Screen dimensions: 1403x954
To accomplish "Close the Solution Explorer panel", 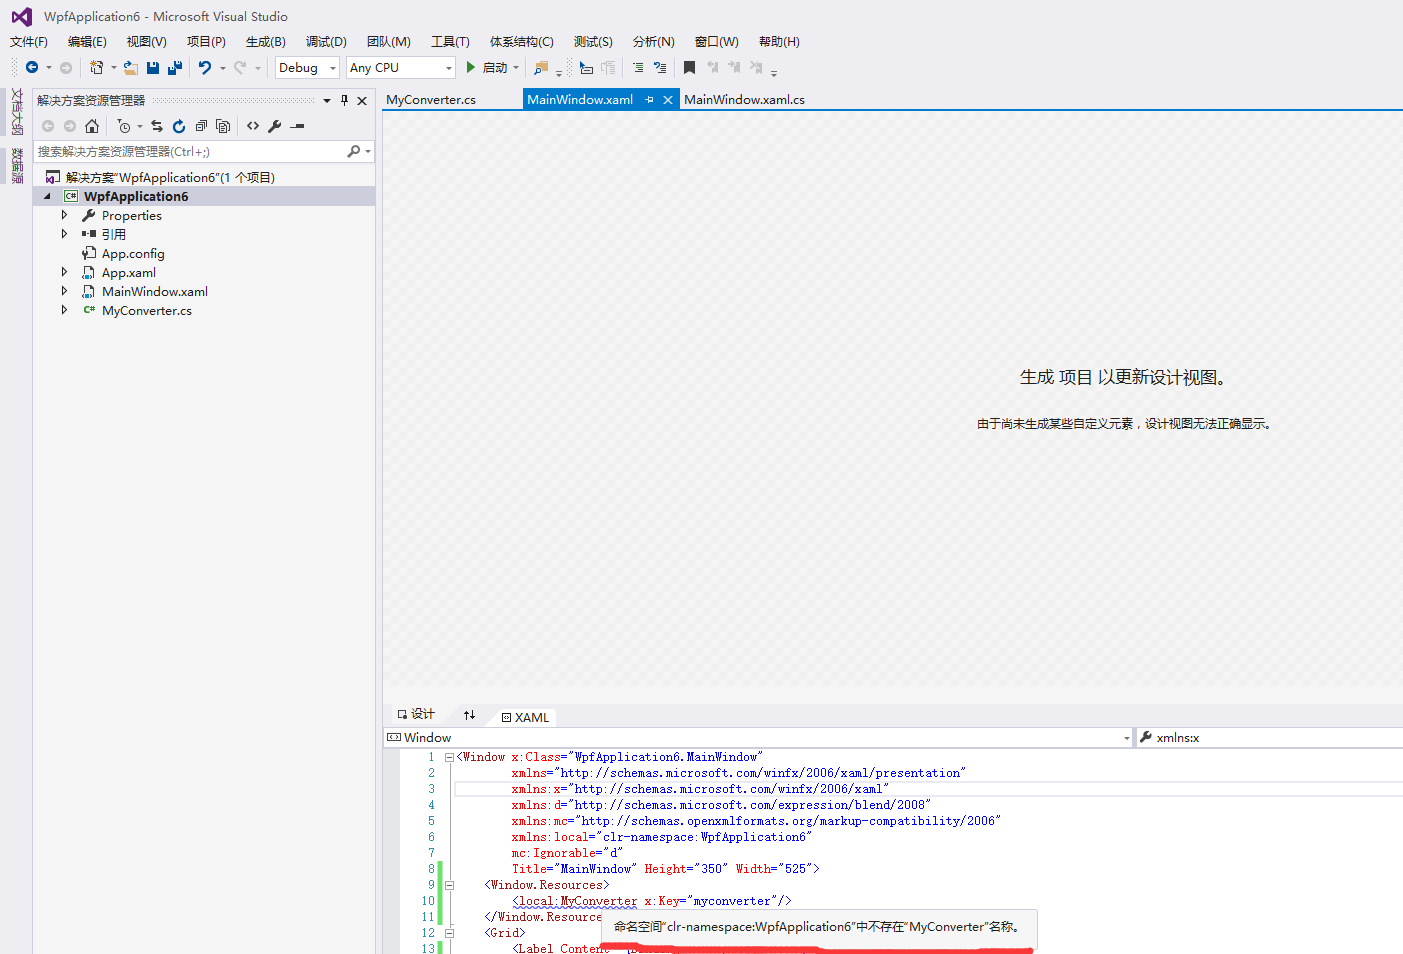I will point(362,100).
